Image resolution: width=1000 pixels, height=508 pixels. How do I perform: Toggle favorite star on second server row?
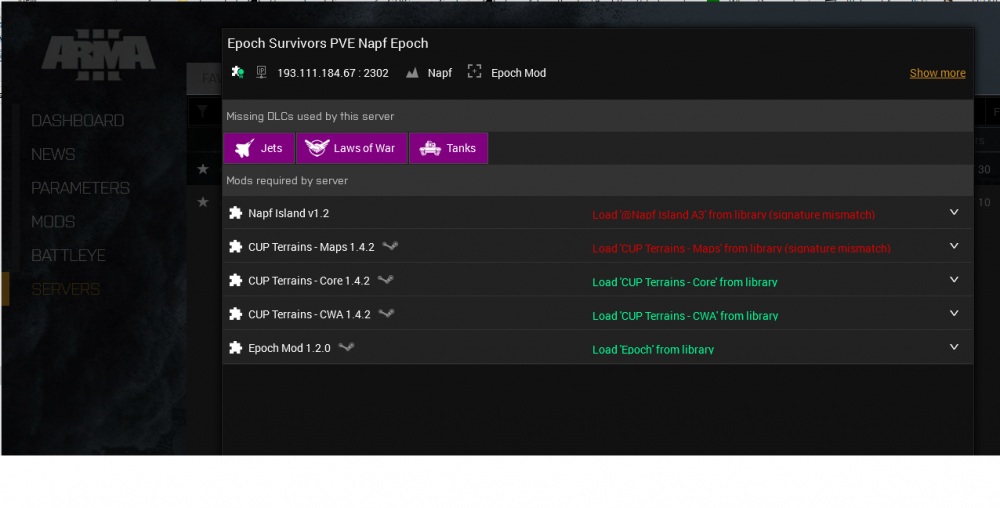203,202
